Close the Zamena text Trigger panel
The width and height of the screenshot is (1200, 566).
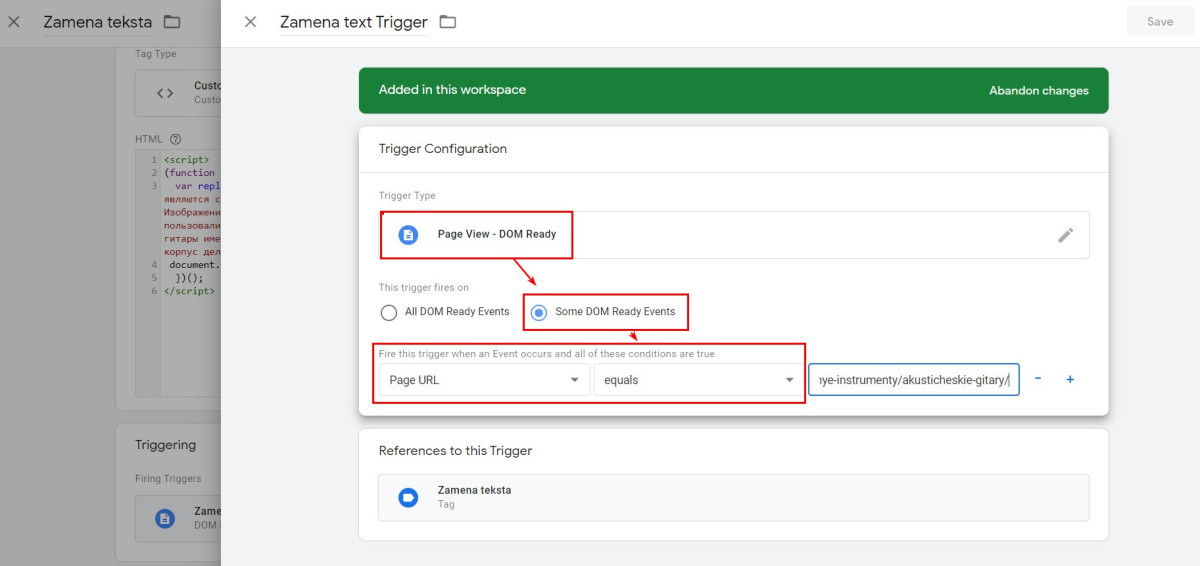point(250,22)
